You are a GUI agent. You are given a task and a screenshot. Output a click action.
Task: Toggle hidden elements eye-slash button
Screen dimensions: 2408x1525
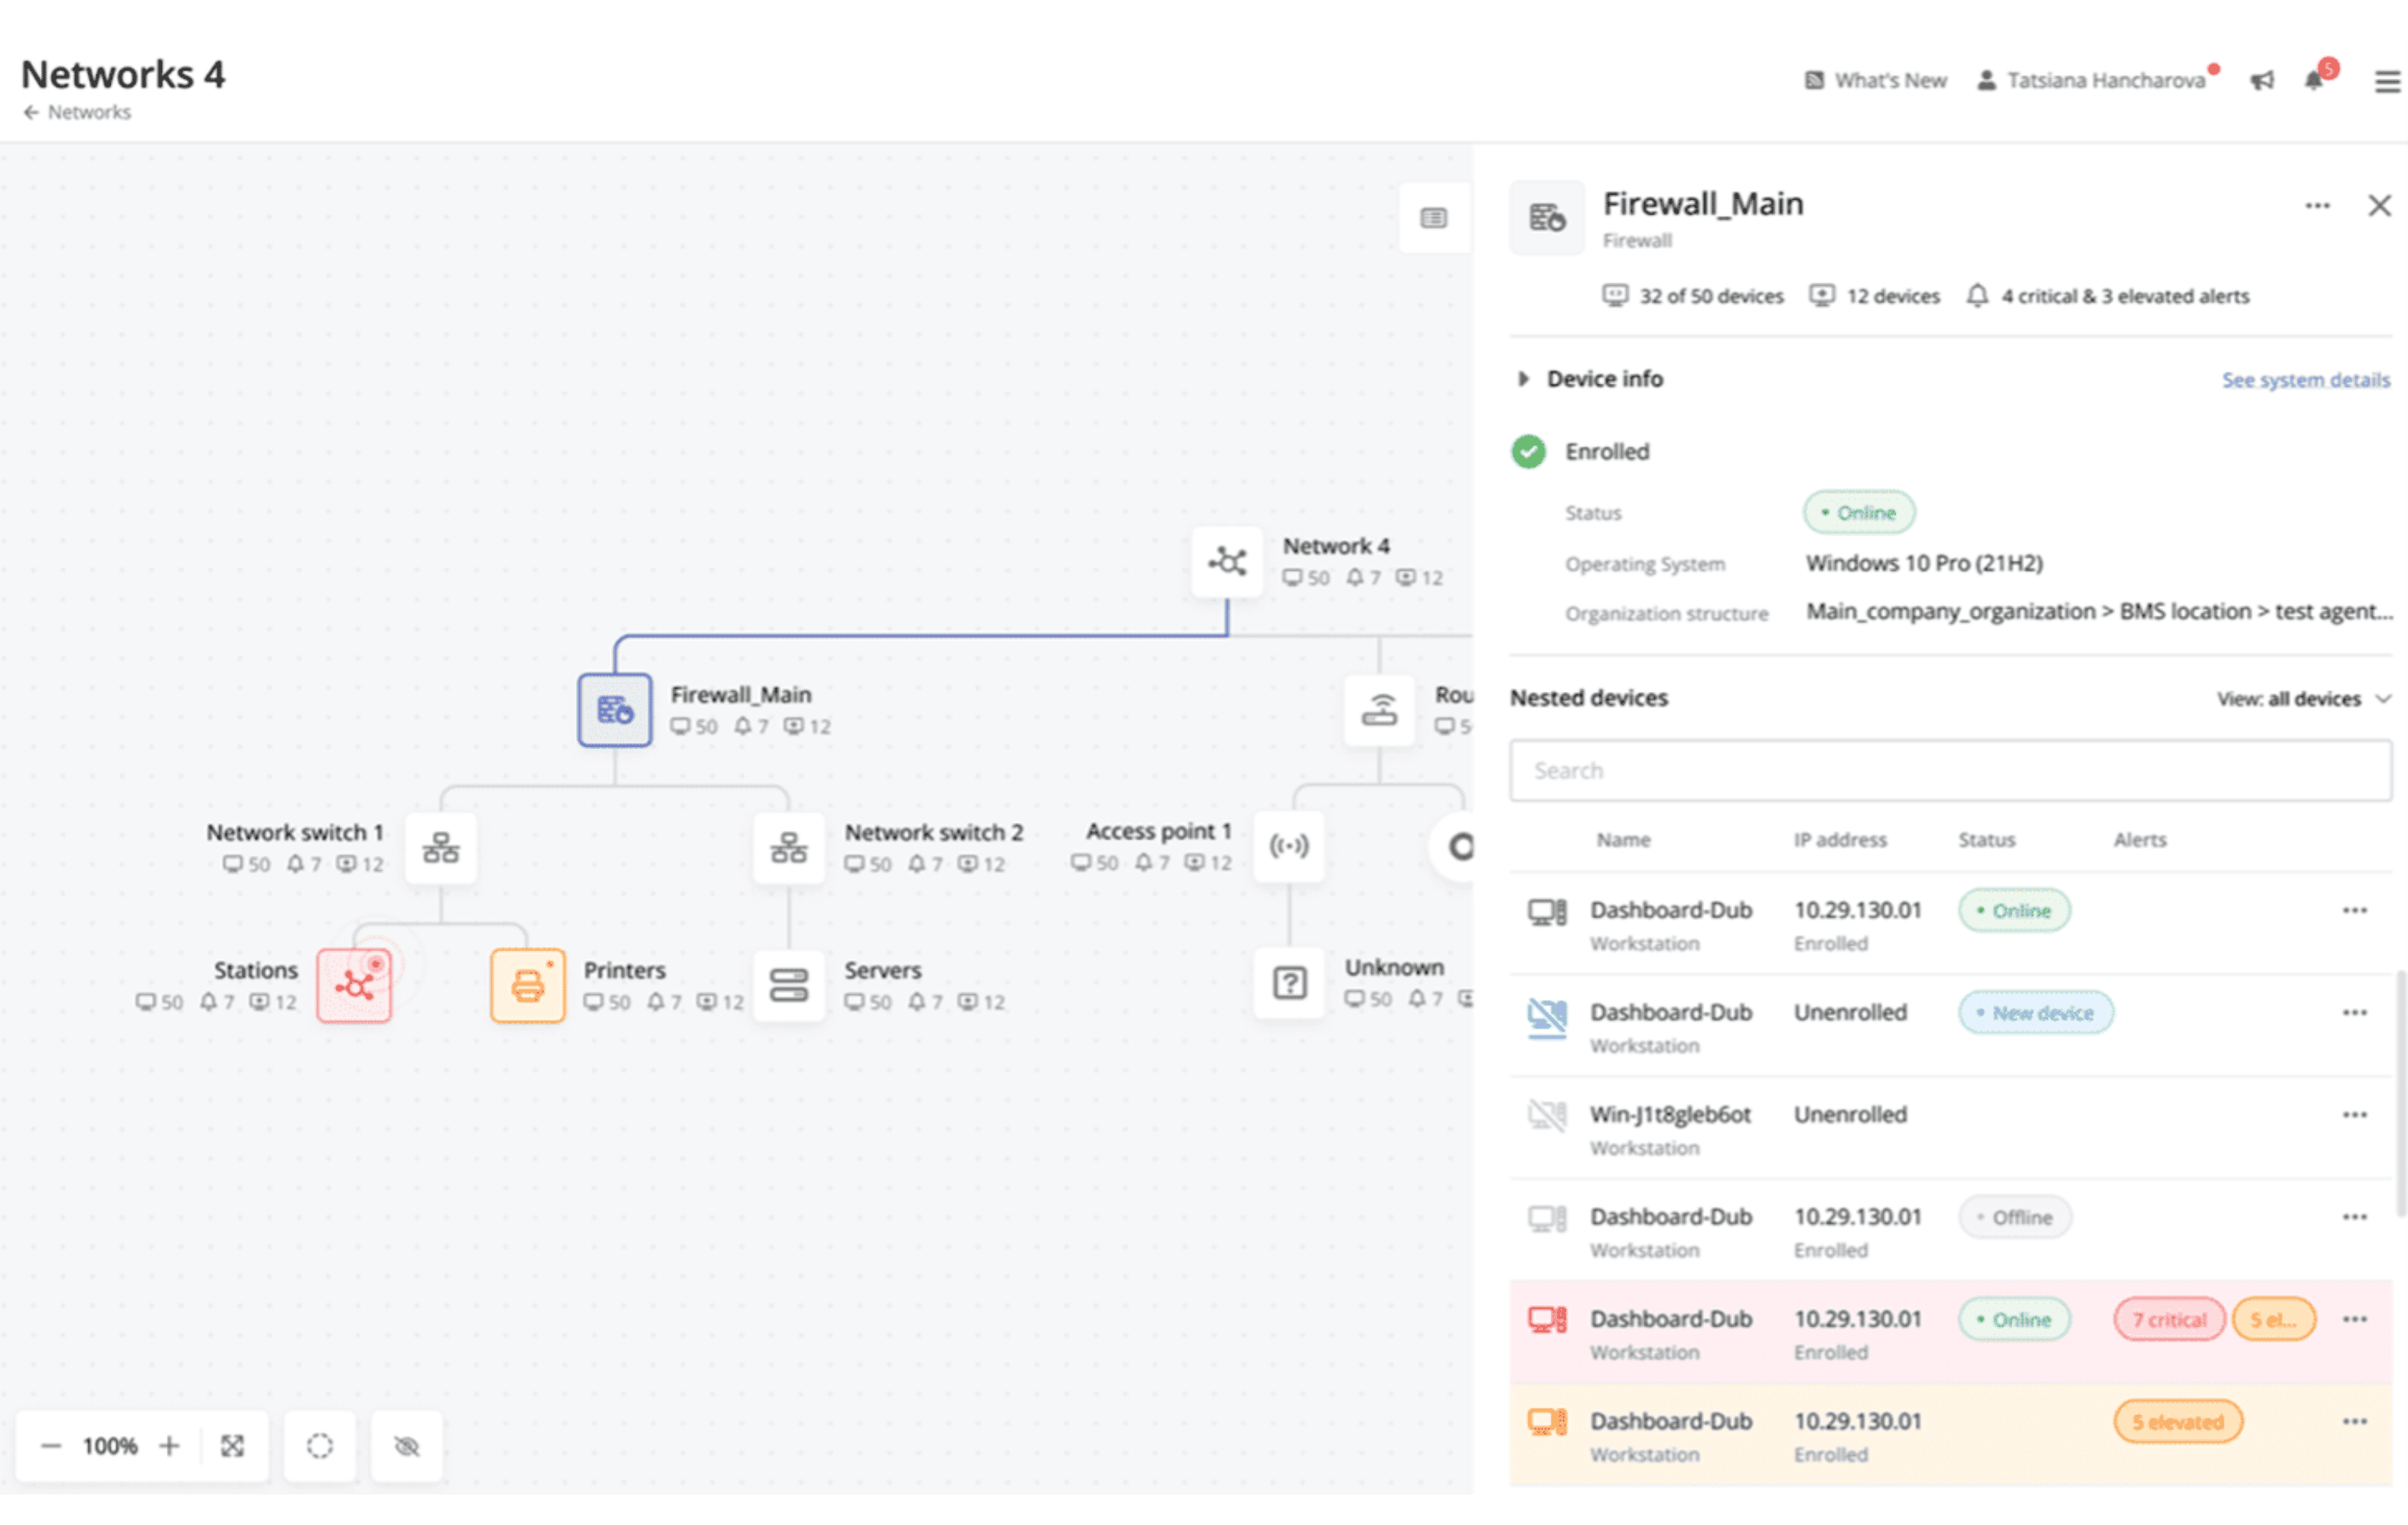coord(406,1446)
